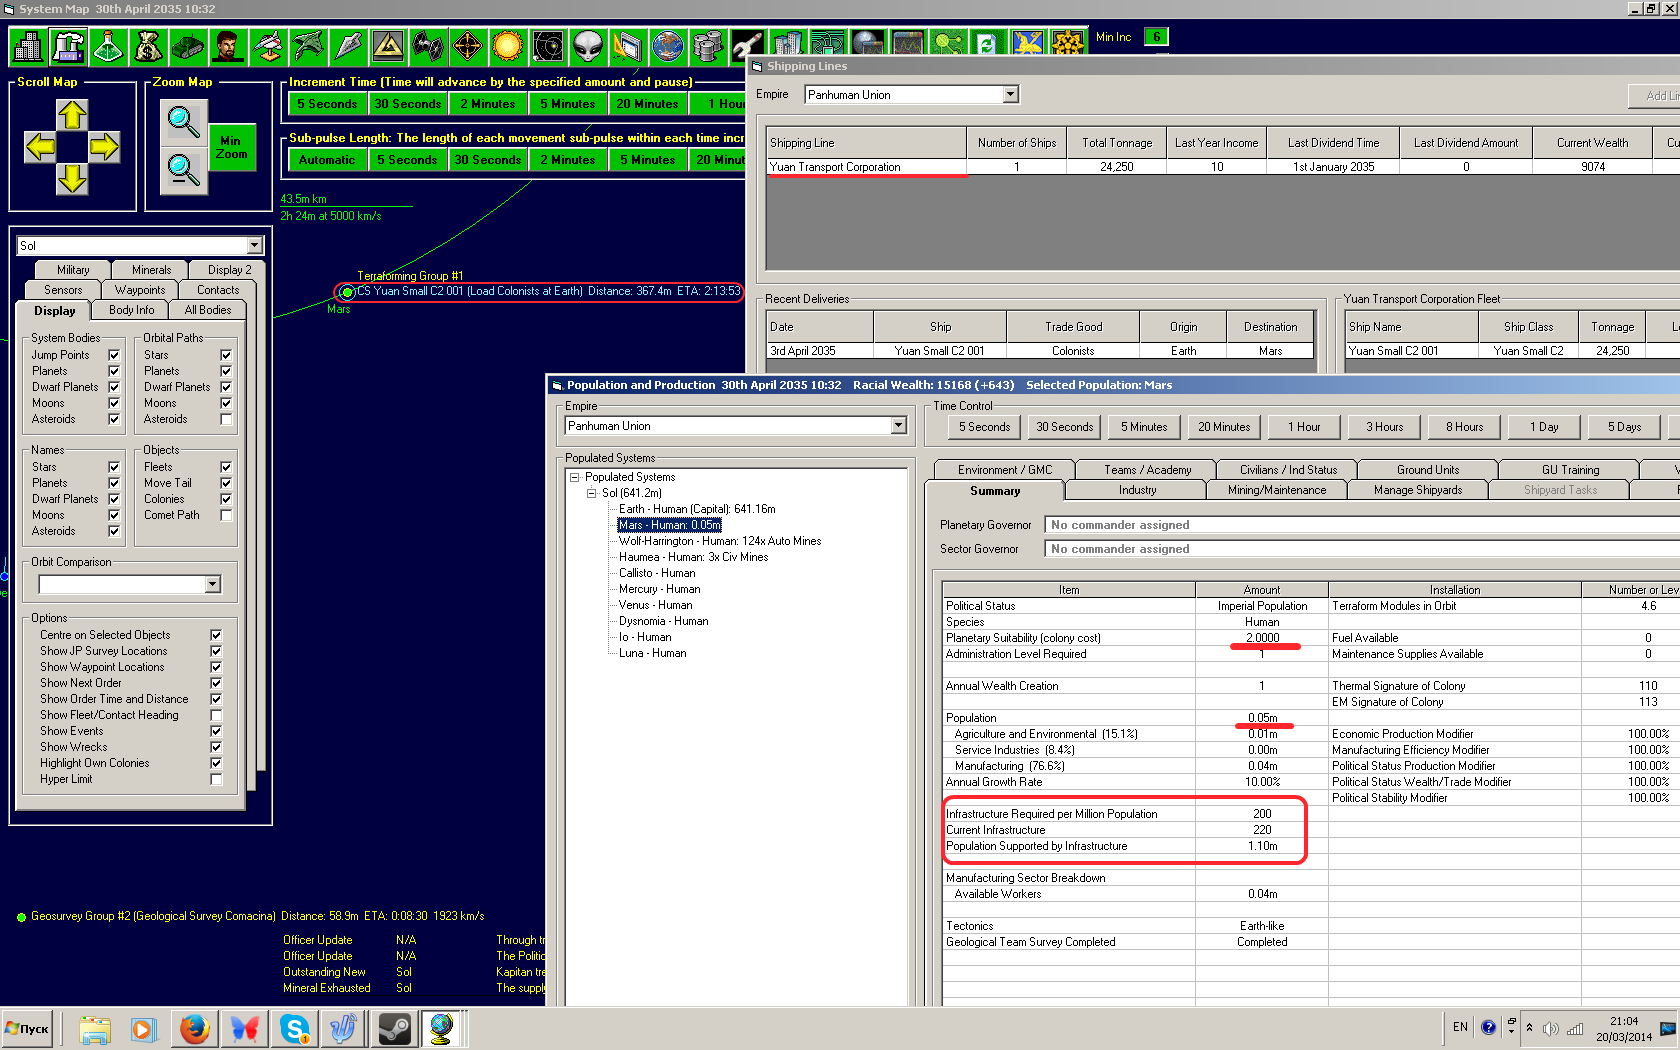This screenshot has width=1680, height=1050.
Task: Click the yellow sun icon in toolbar
Action: pos(508,46)
